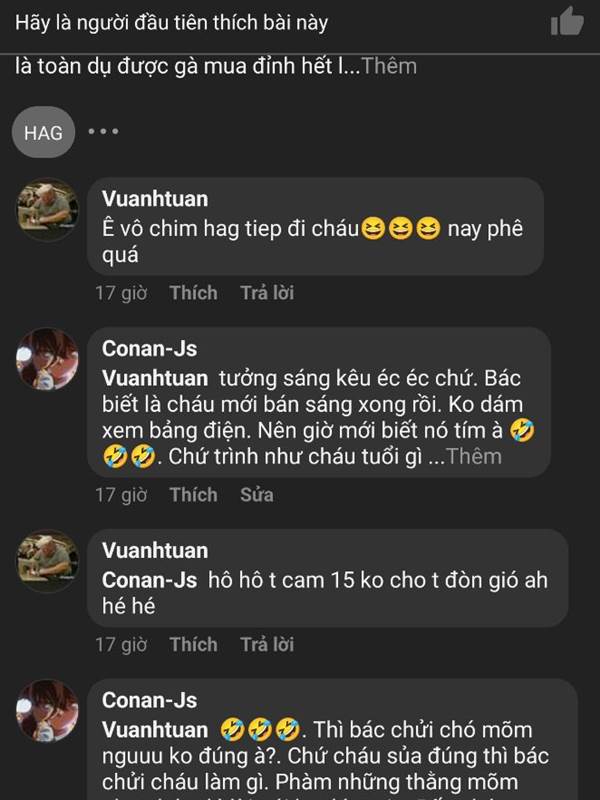
Task: Tap Vuanhtuan avatar on third comment
Action: [x=48, y=561]
